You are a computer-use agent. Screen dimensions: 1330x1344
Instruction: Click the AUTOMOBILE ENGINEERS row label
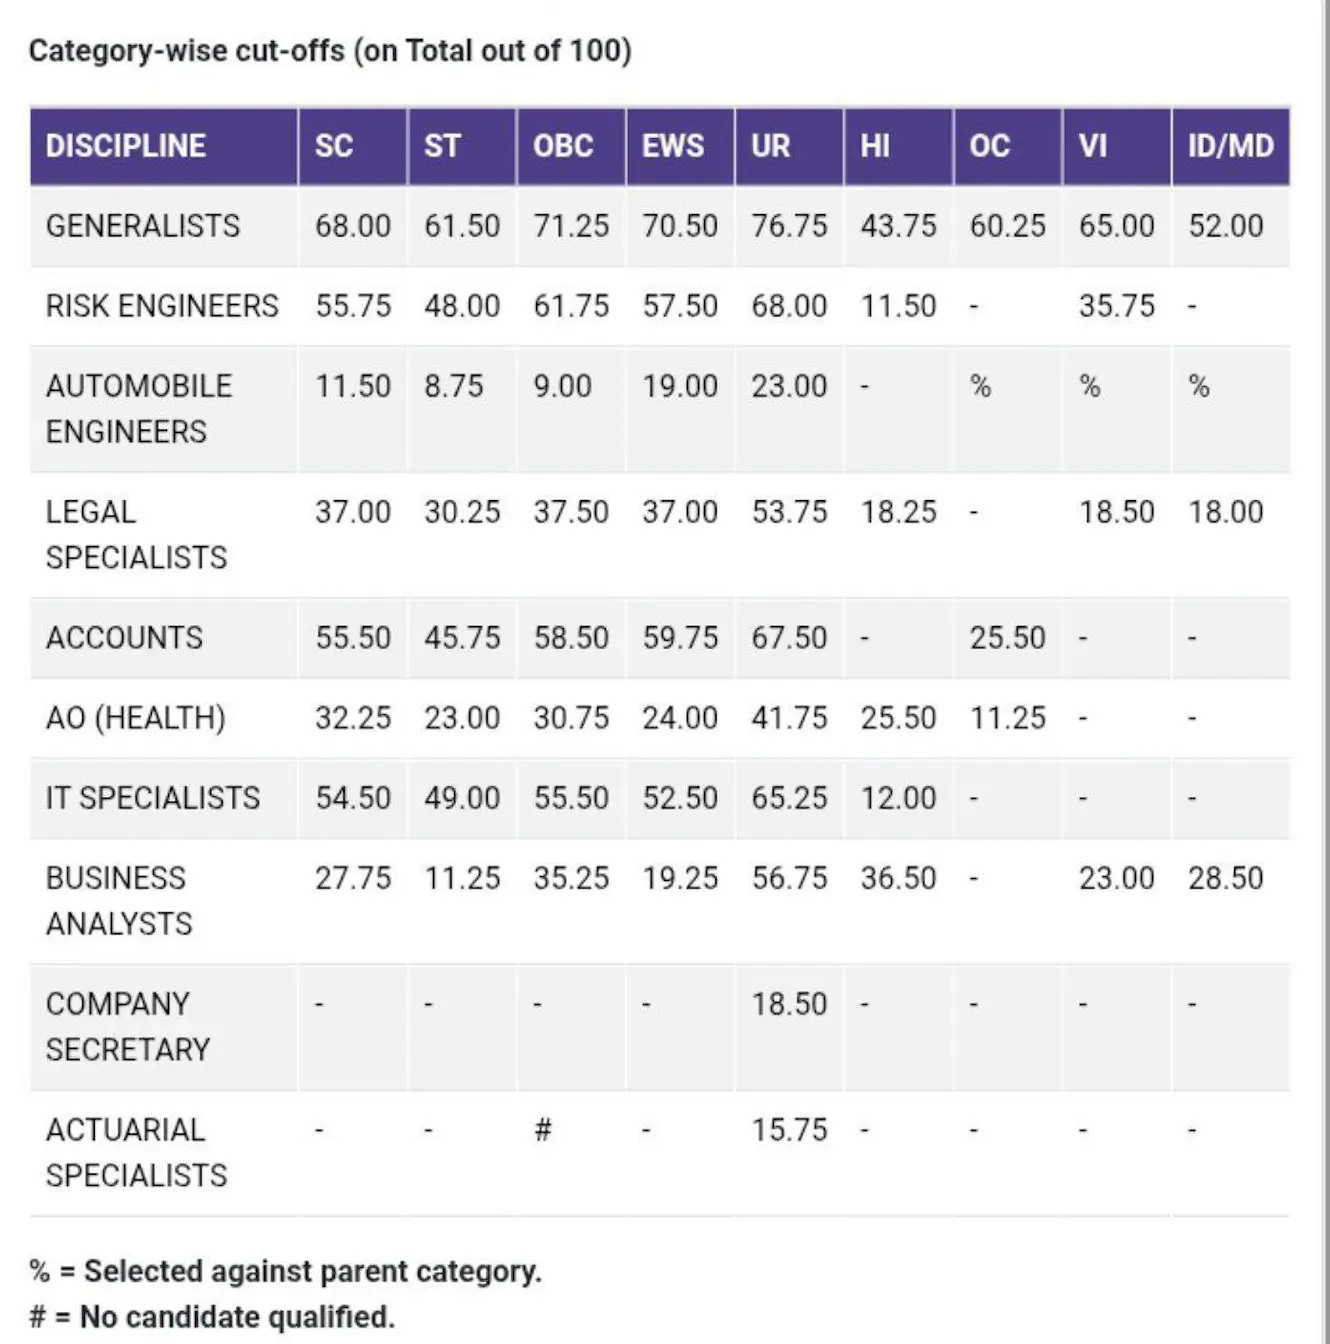tap(138, 408)
